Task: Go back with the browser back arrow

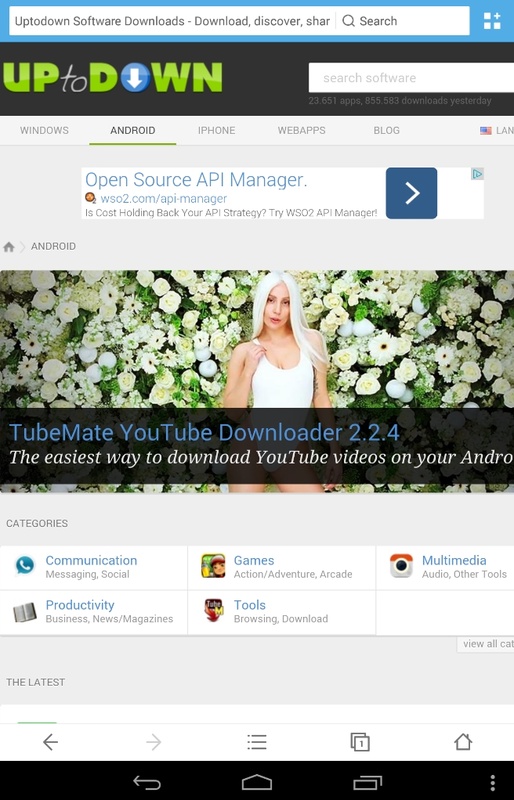Action: click(51, 742)
